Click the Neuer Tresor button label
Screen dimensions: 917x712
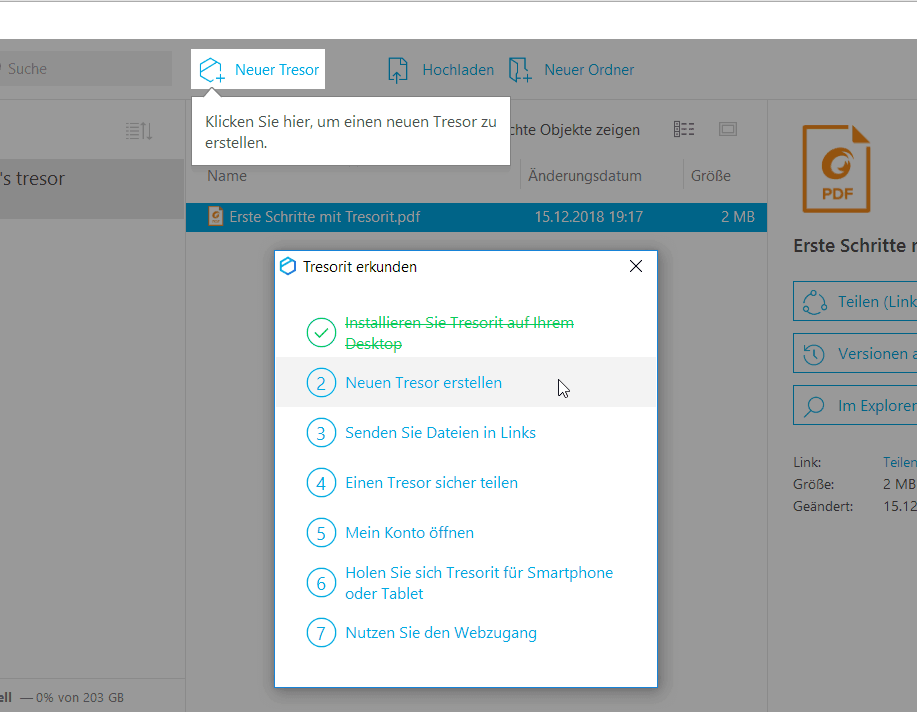(x=277, y=70)
